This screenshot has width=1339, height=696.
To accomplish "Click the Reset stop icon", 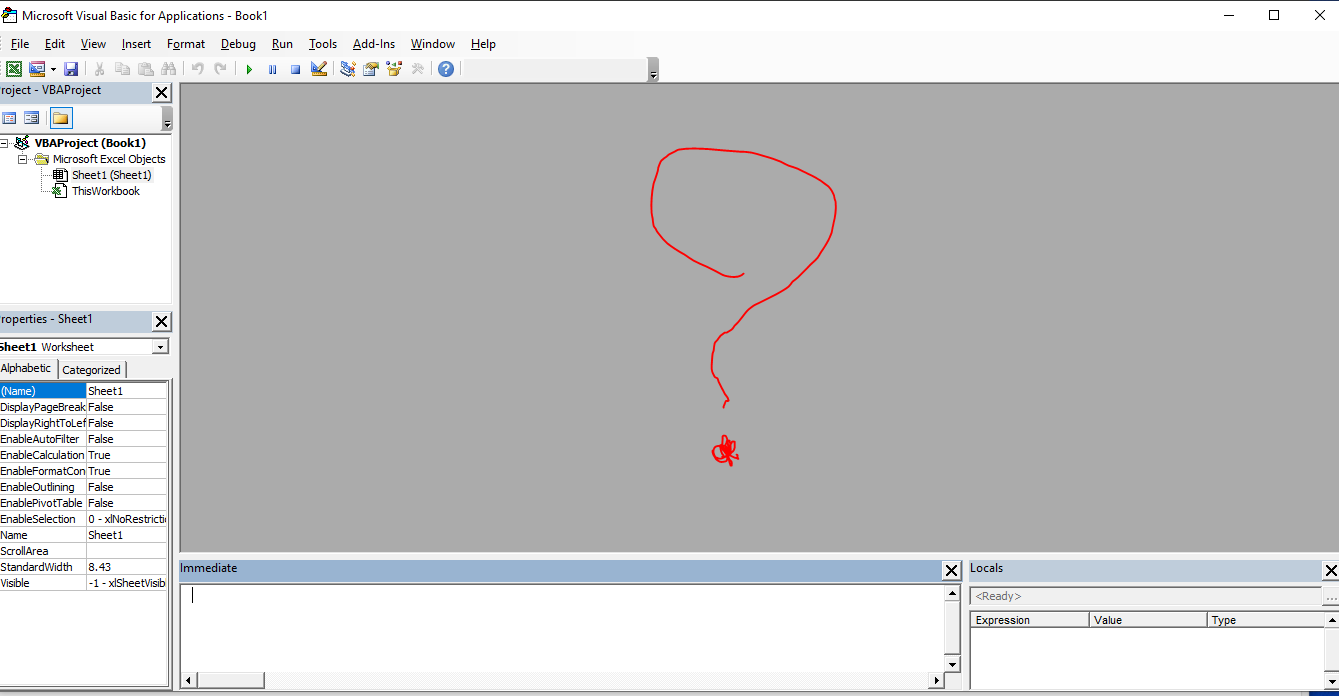I will 295,69.
